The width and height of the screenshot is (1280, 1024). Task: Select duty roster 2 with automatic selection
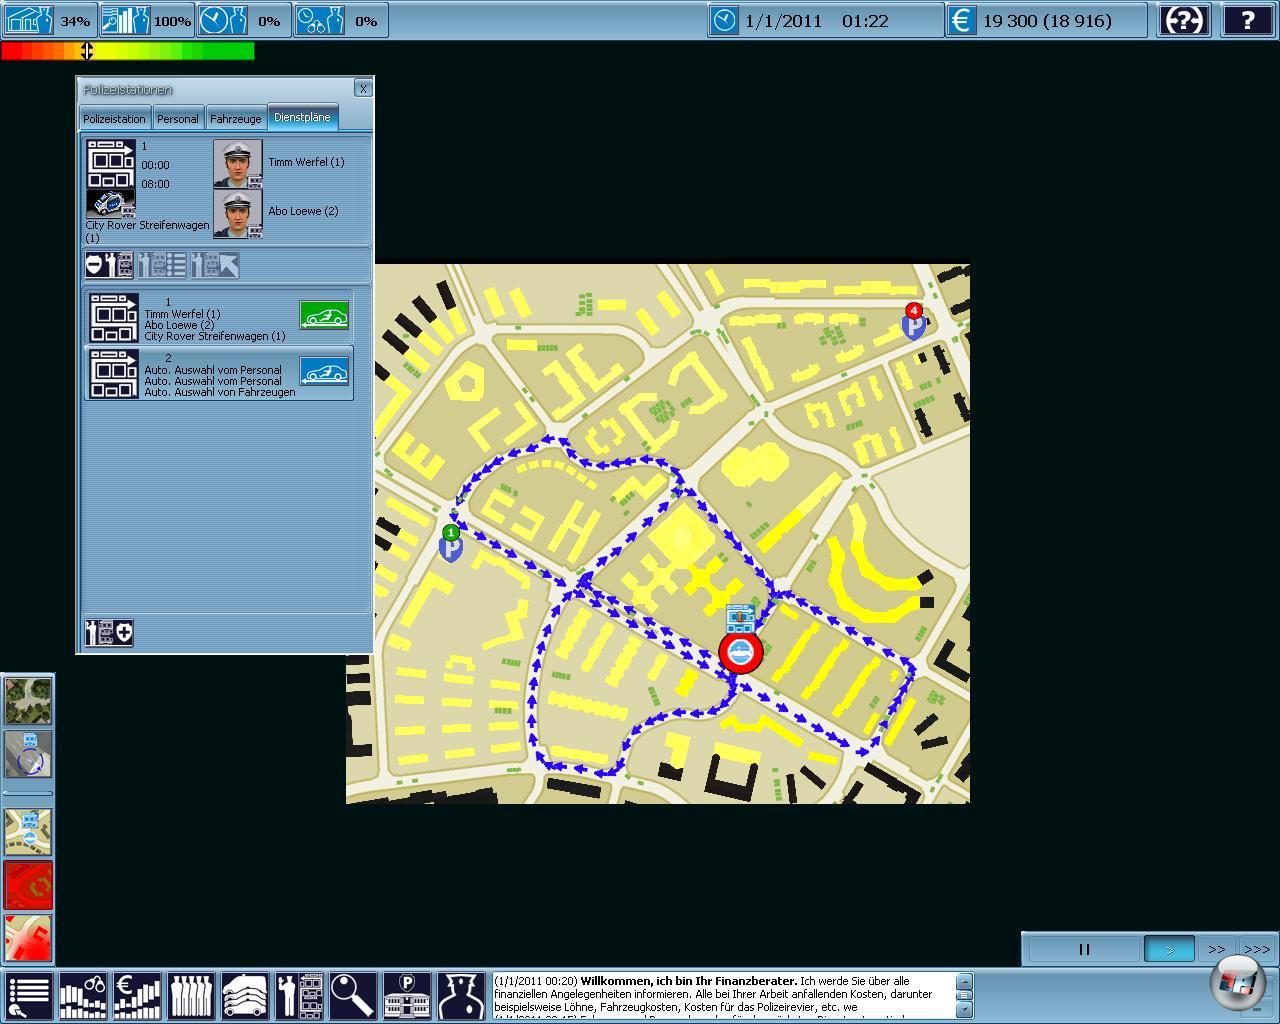pyautogui.click(x=218, y=374)
